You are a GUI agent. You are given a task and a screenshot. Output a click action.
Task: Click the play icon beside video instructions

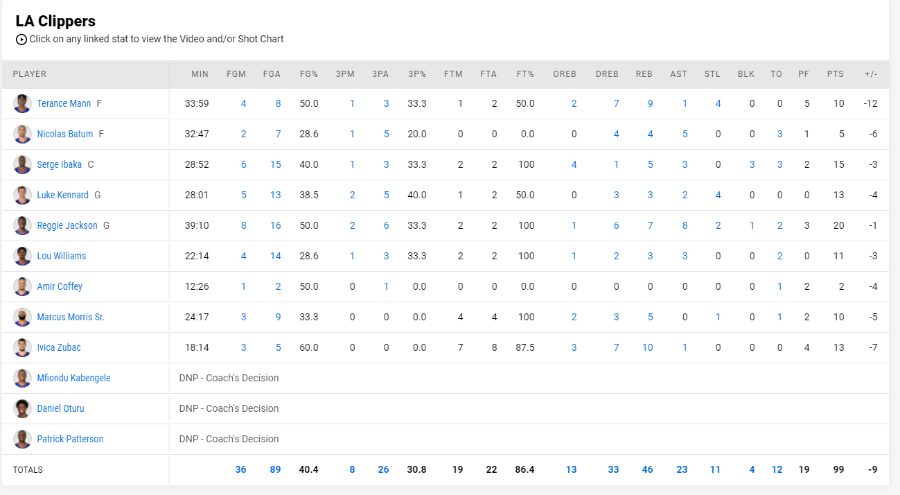click(x=21, y=40)
